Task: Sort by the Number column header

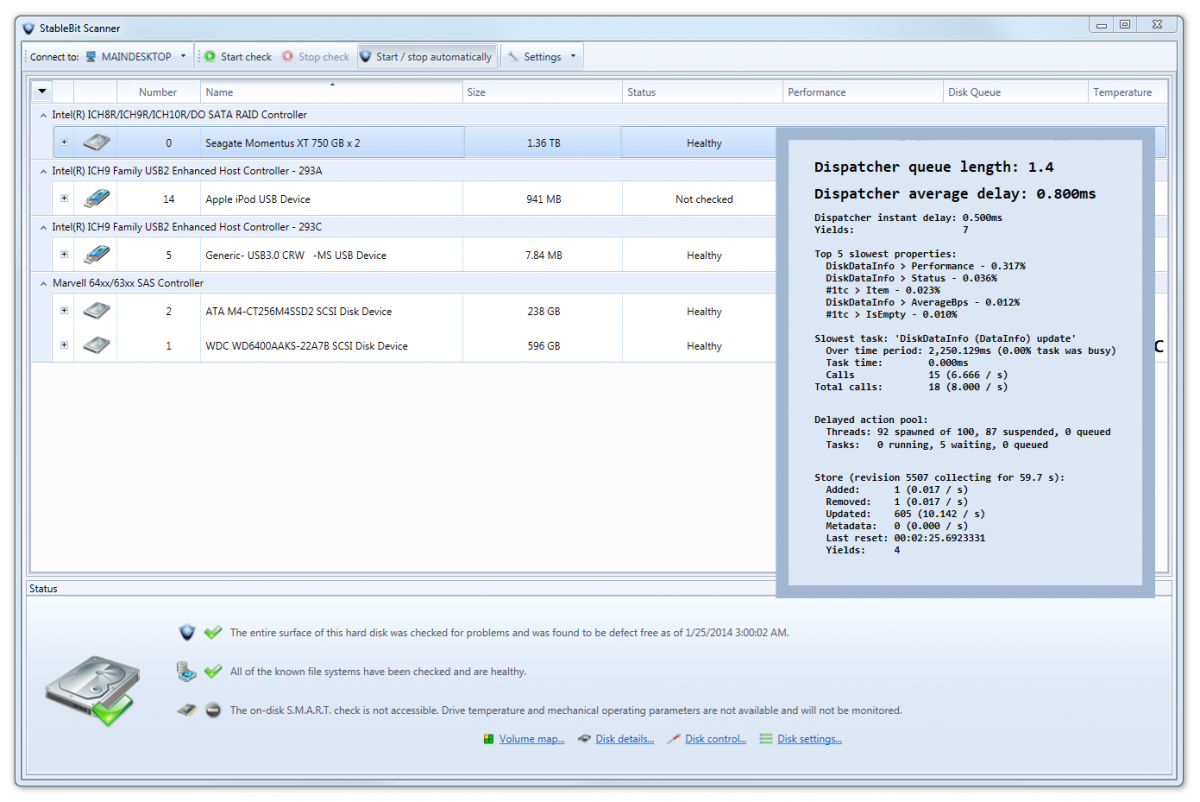Action: [158, 92]
